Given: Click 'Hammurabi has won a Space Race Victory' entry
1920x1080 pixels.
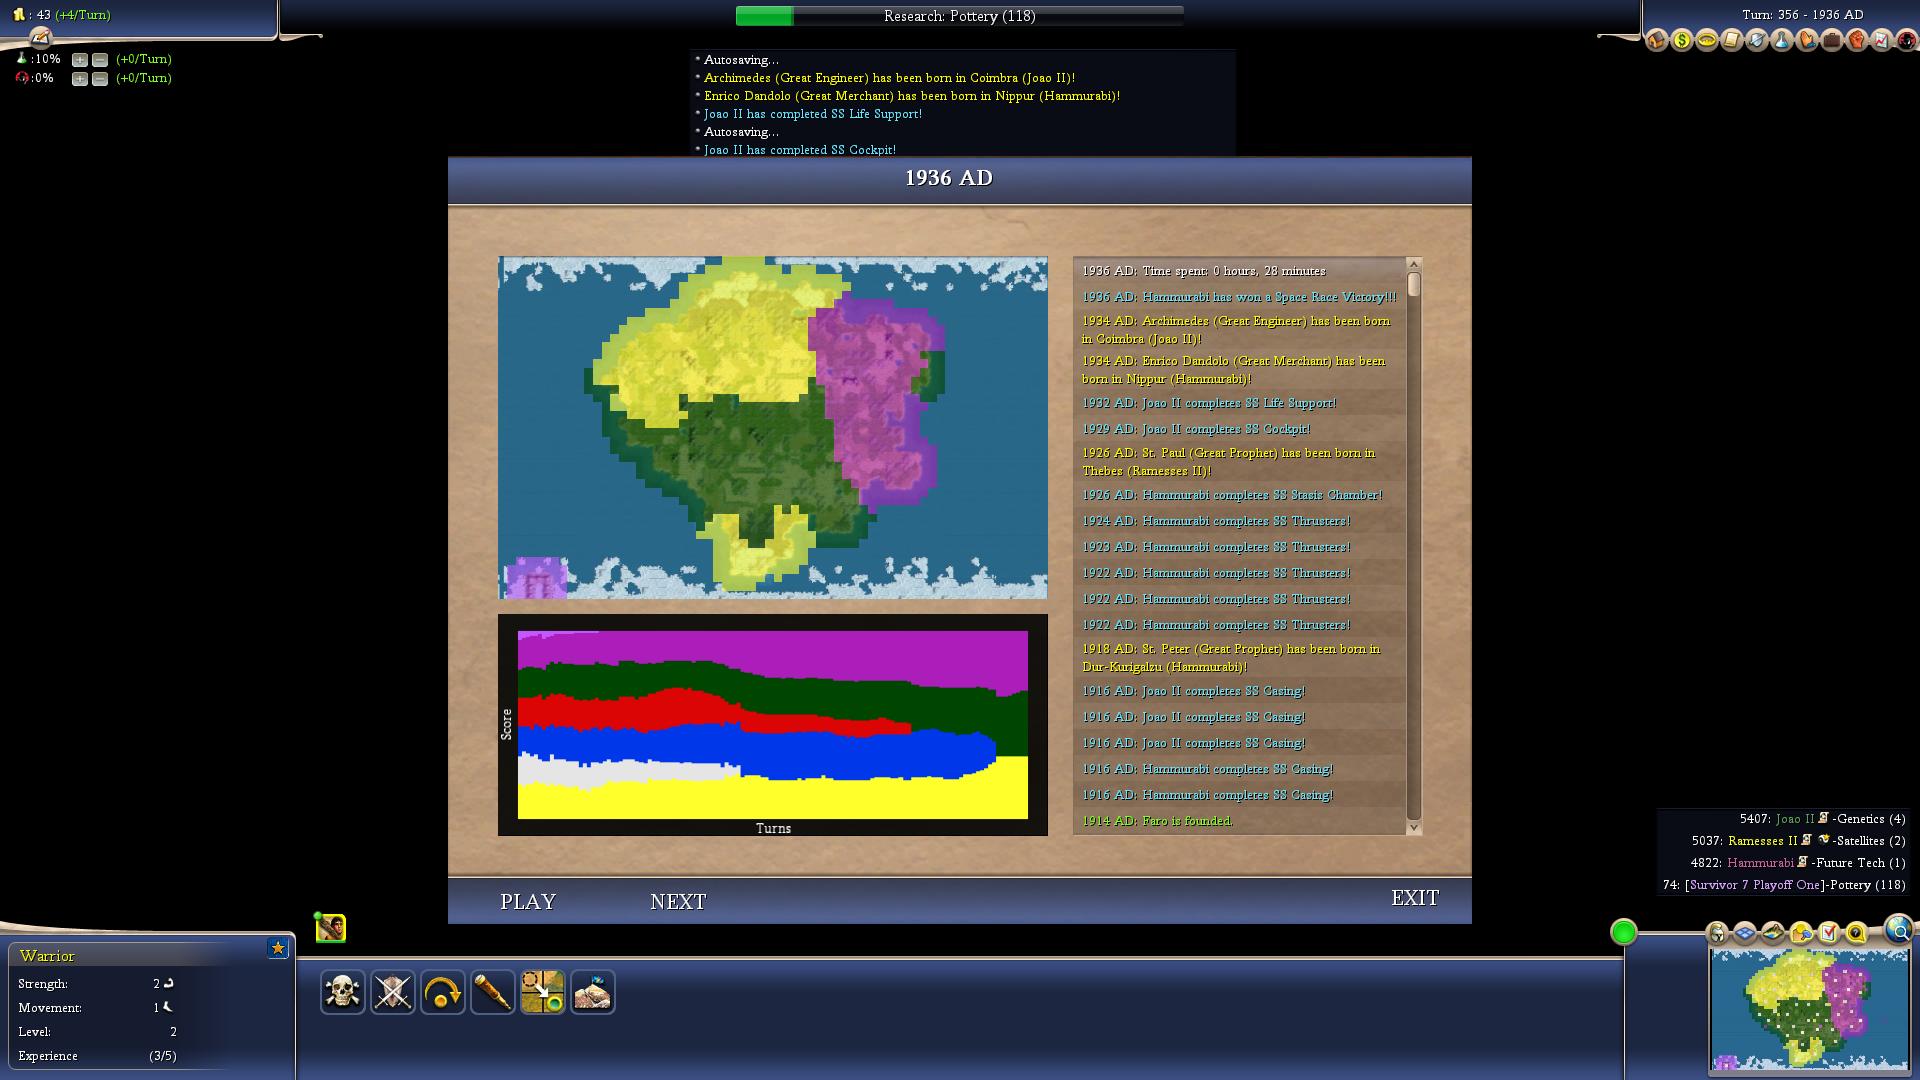Looking at the screenshot, I should click(1239, 297).
